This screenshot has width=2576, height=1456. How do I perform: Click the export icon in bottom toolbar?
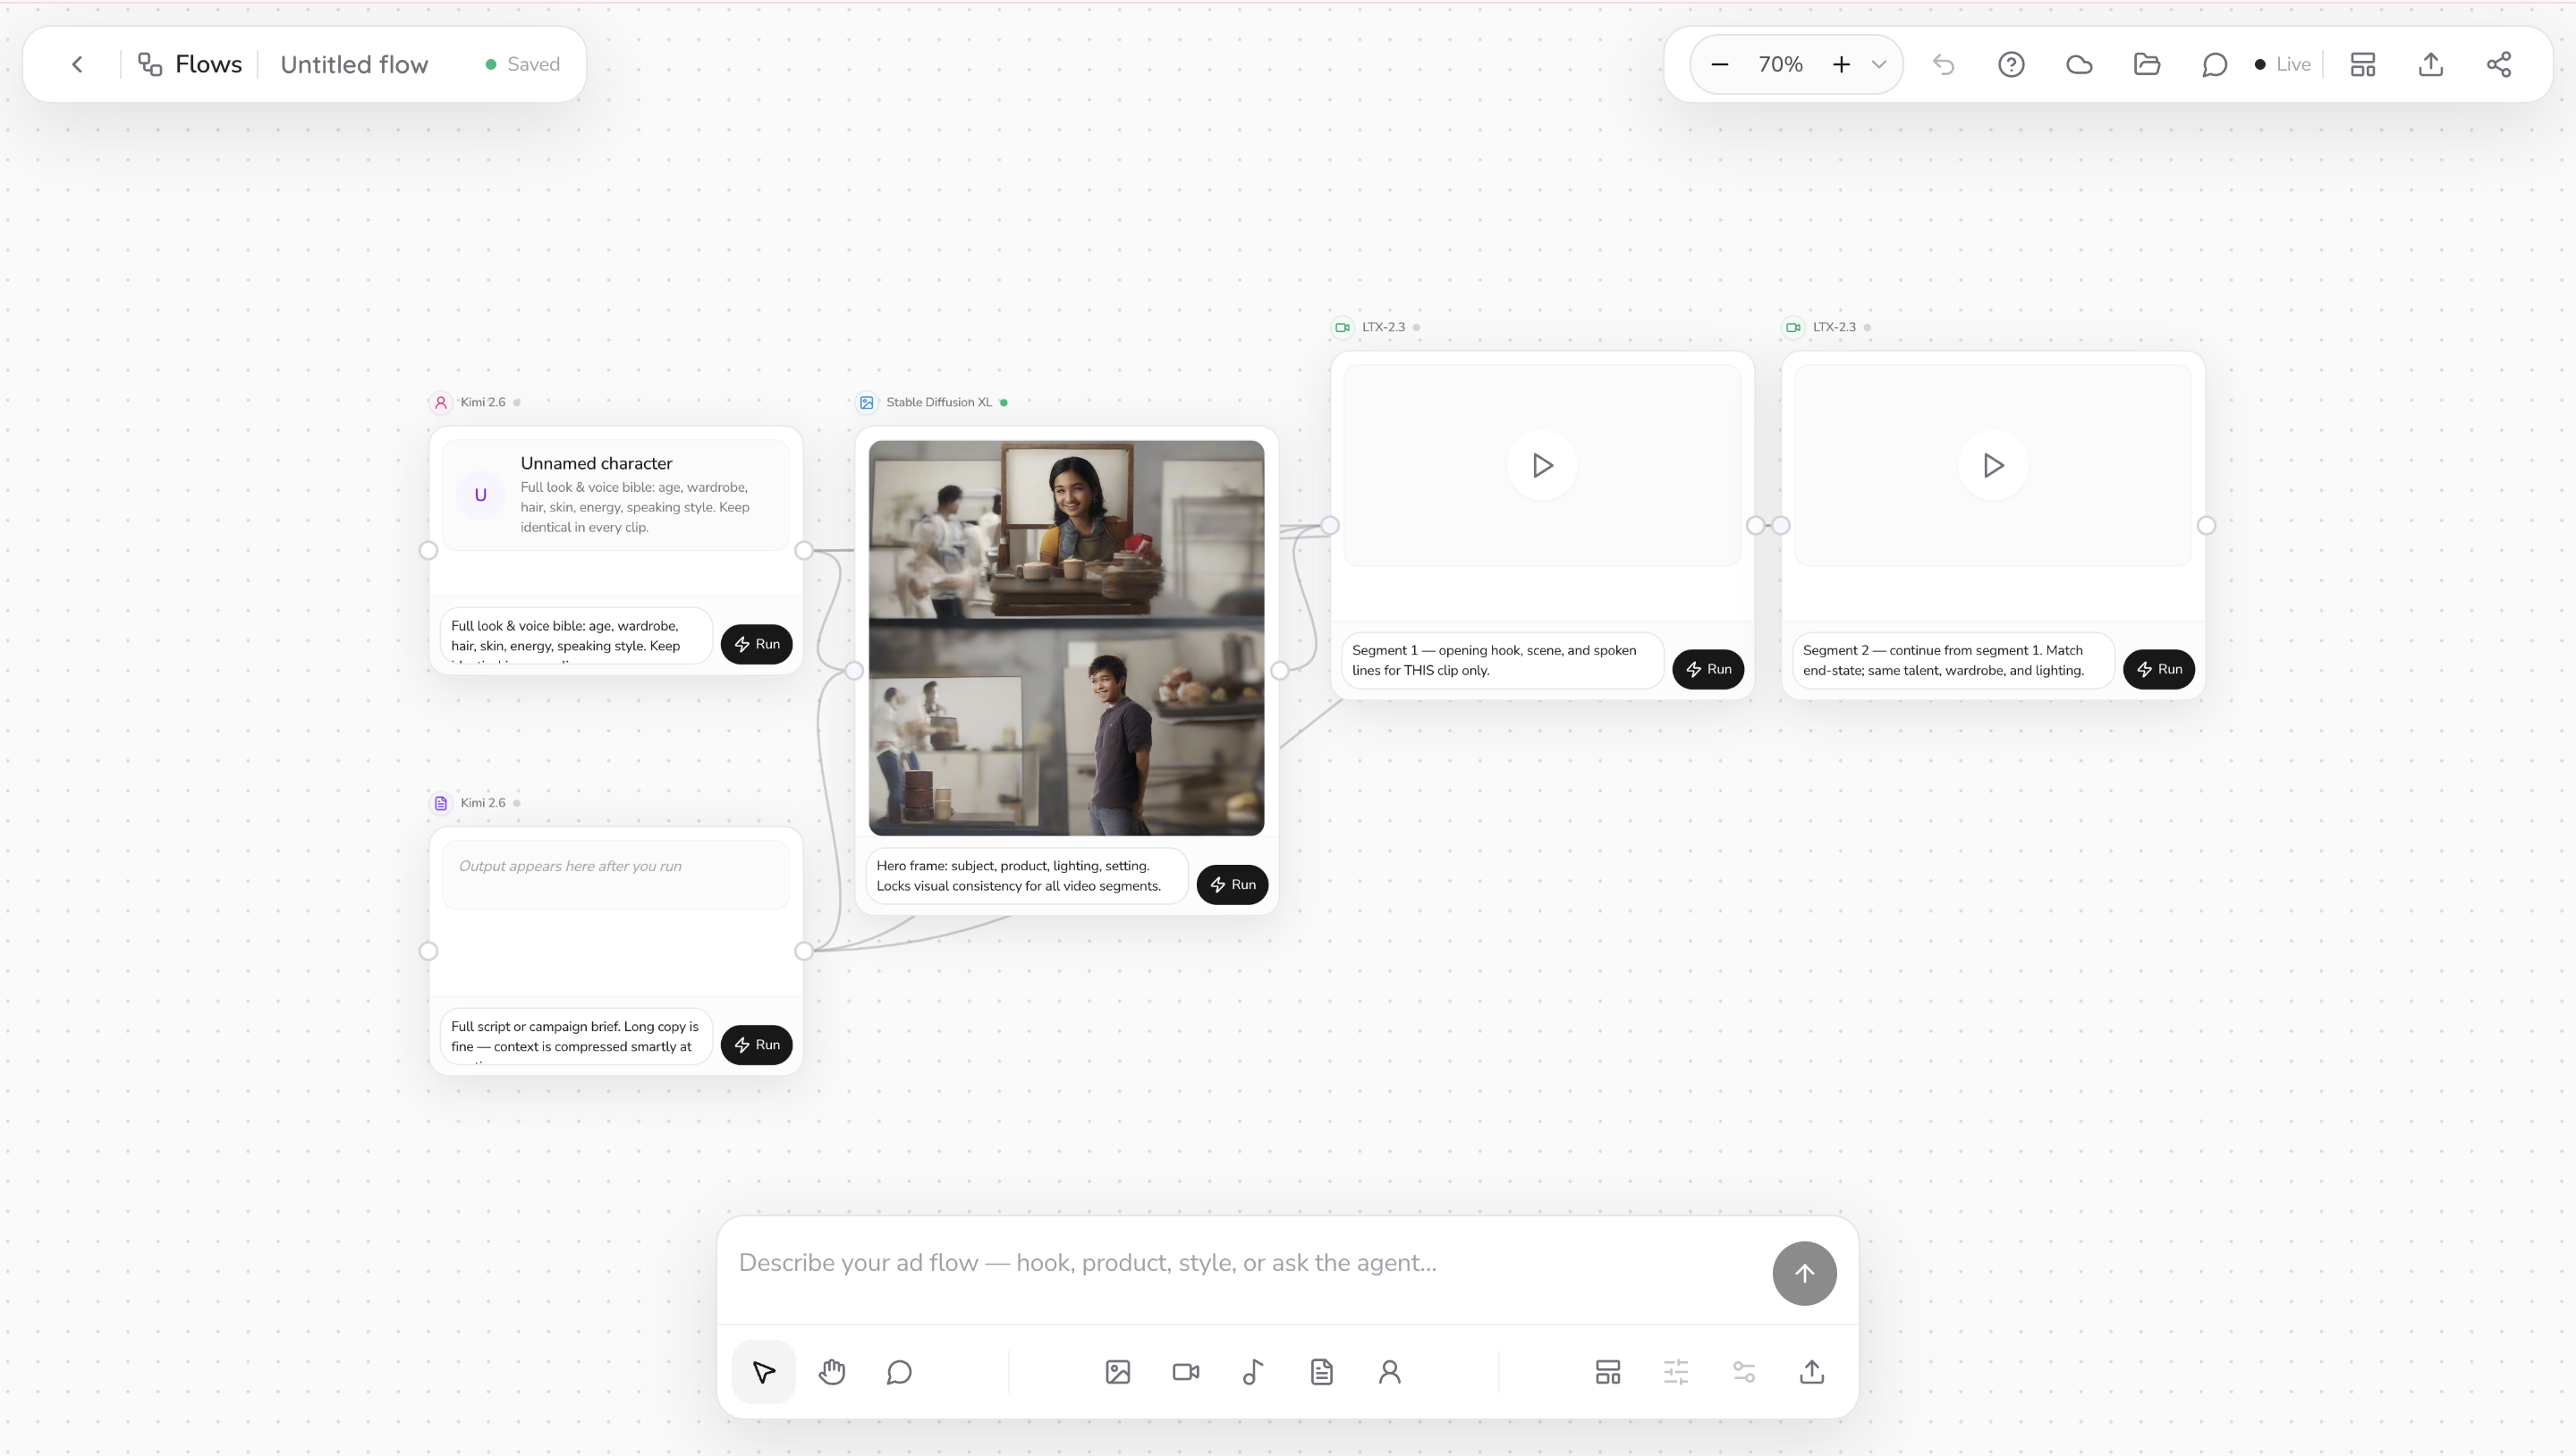(1812, 1372)
